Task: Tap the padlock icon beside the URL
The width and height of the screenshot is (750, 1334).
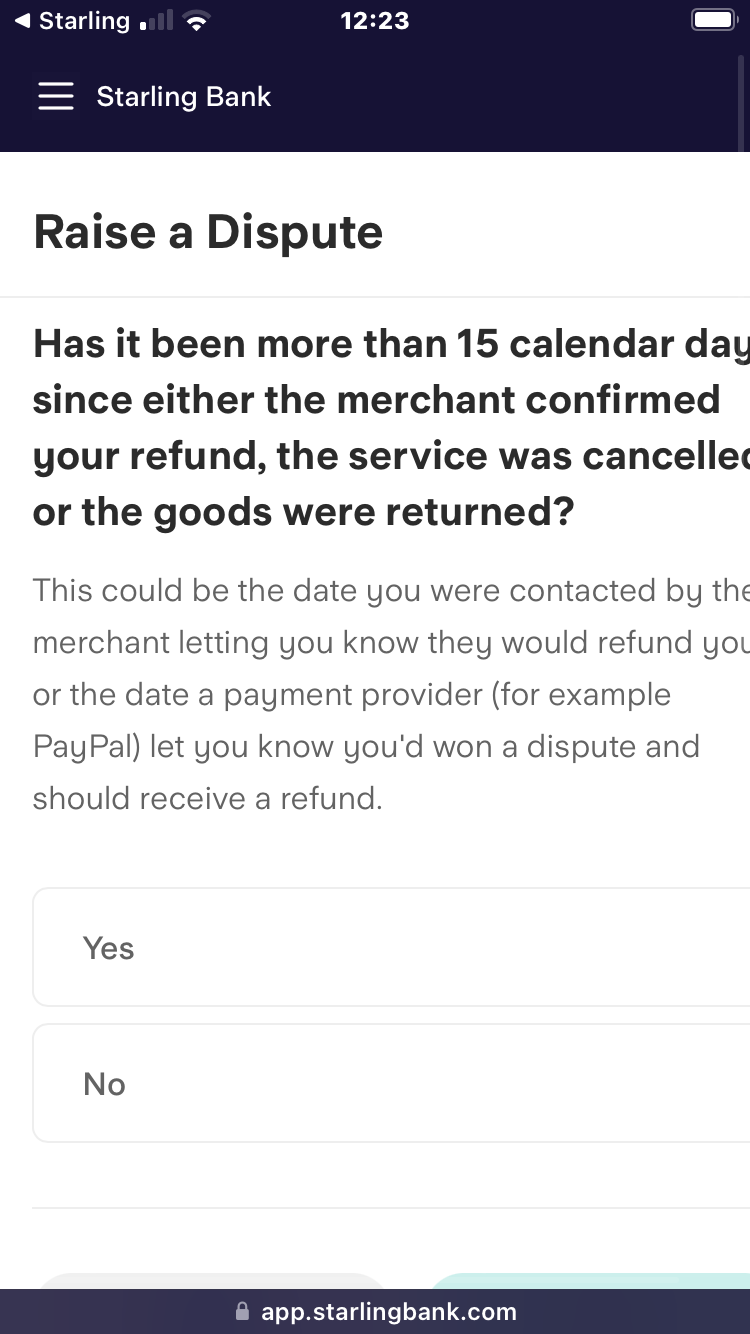Action: point(241,1311)
